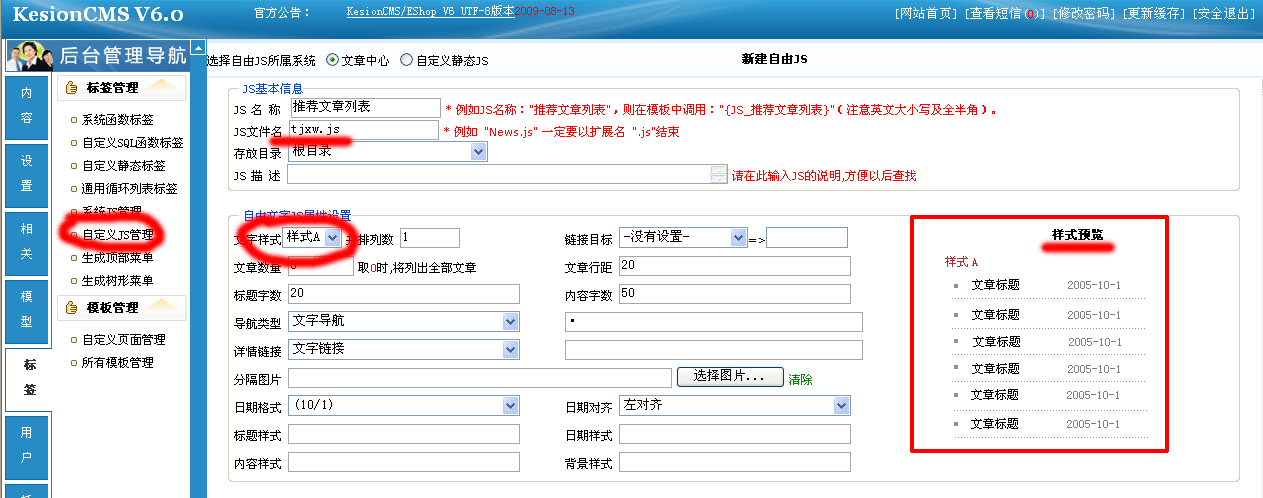The image size is (1263, 498).
Task: Open 生成顶部菜单 in the navigation
Action: coord(118,258)
